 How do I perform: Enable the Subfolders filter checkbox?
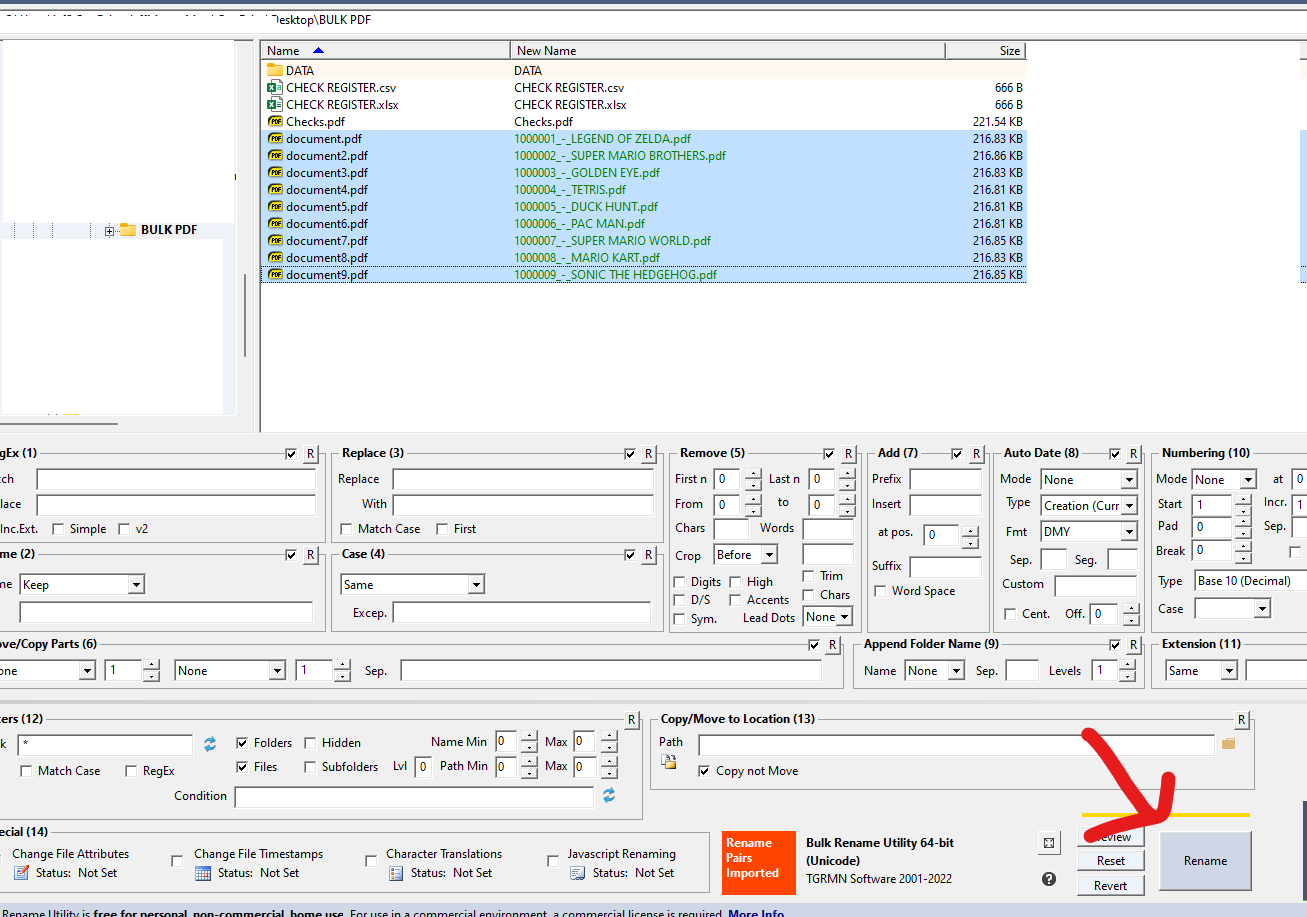[x=310, y=766]
